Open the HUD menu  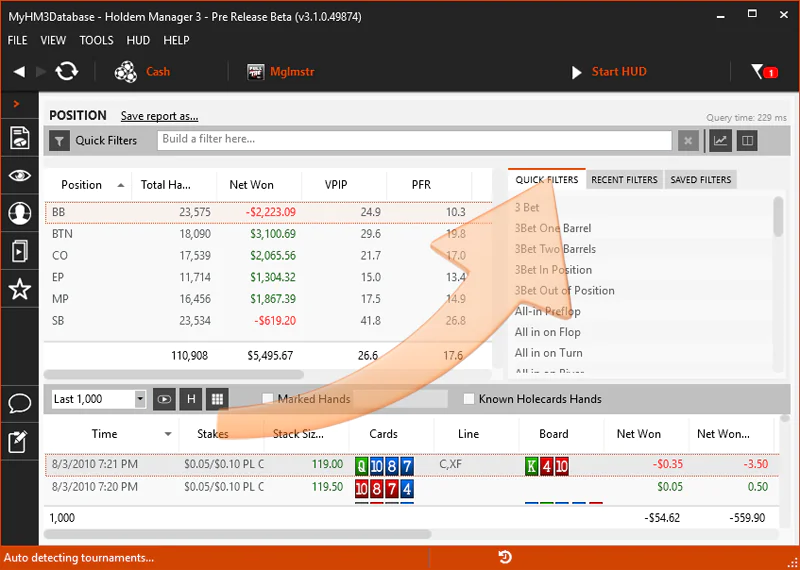(138, 41)
